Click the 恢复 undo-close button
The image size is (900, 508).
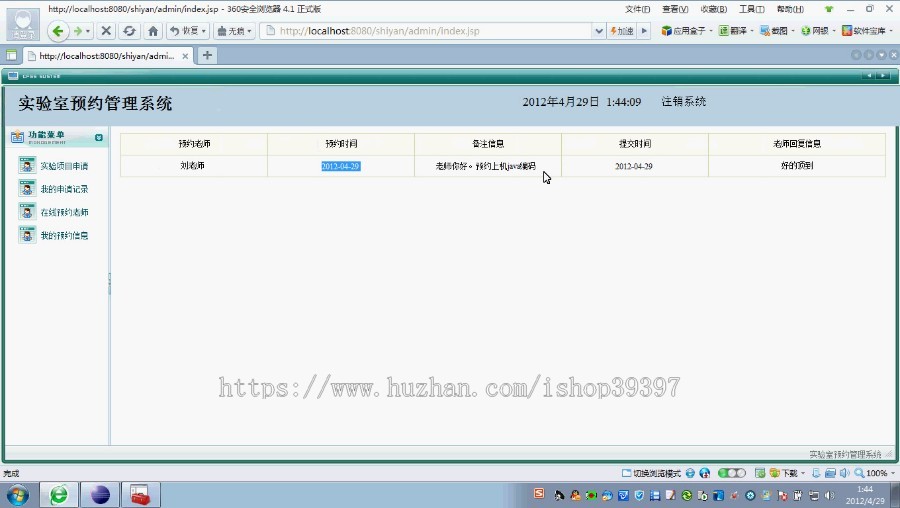pyautogui.click(x=184, y=31)
